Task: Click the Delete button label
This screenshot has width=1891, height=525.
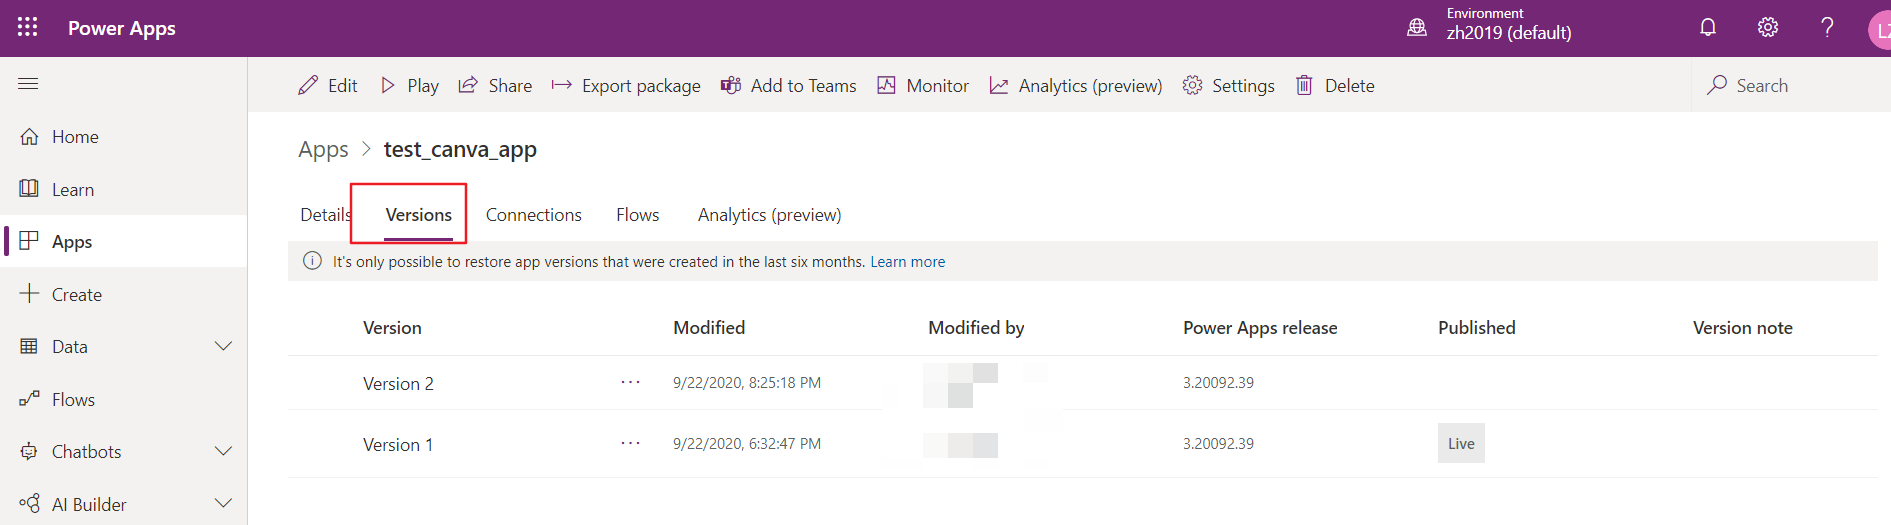Action: click(1350, 86)
